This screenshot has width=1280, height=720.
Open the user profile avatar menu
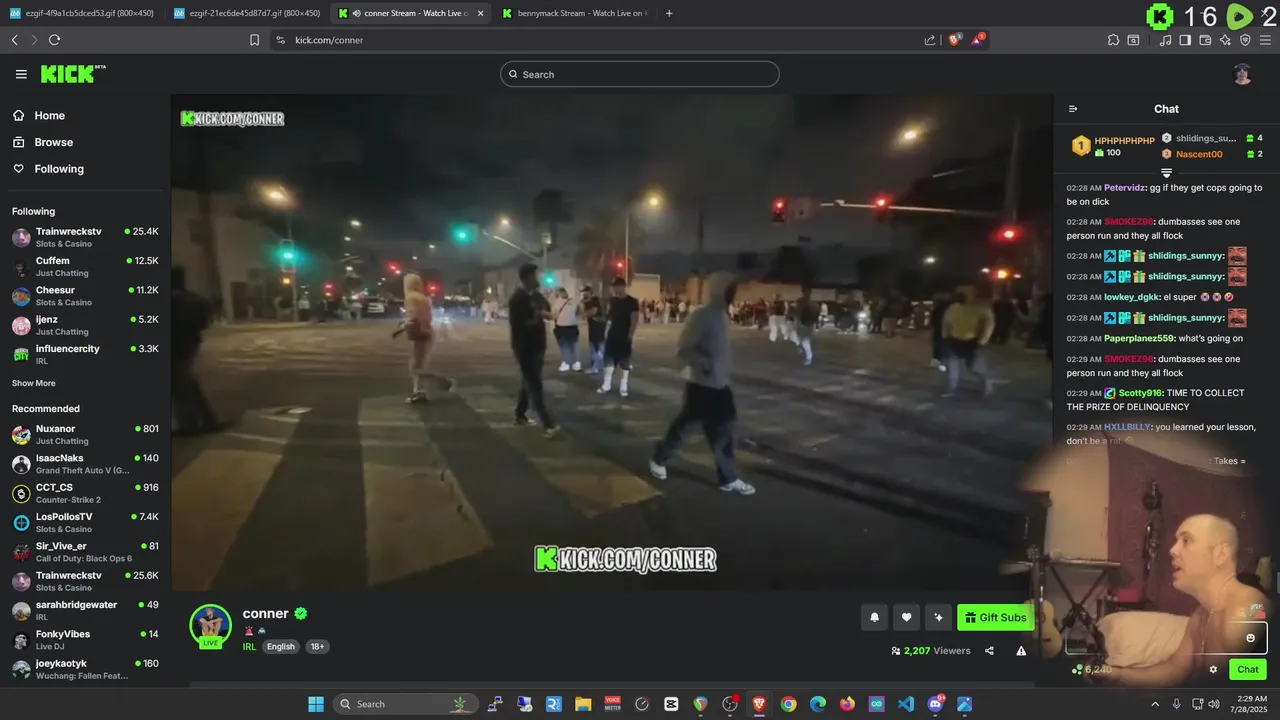(1242, 74)
